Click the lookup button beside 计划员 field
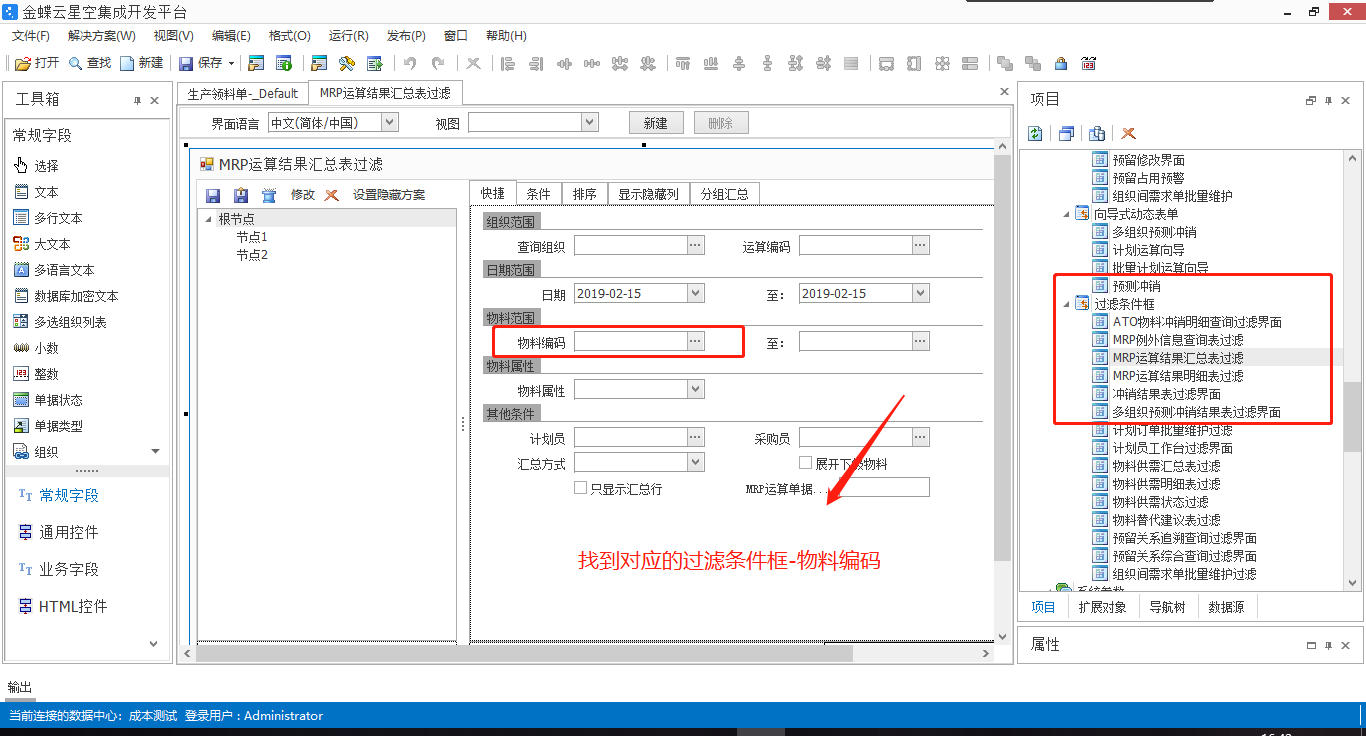 [695, 437]
